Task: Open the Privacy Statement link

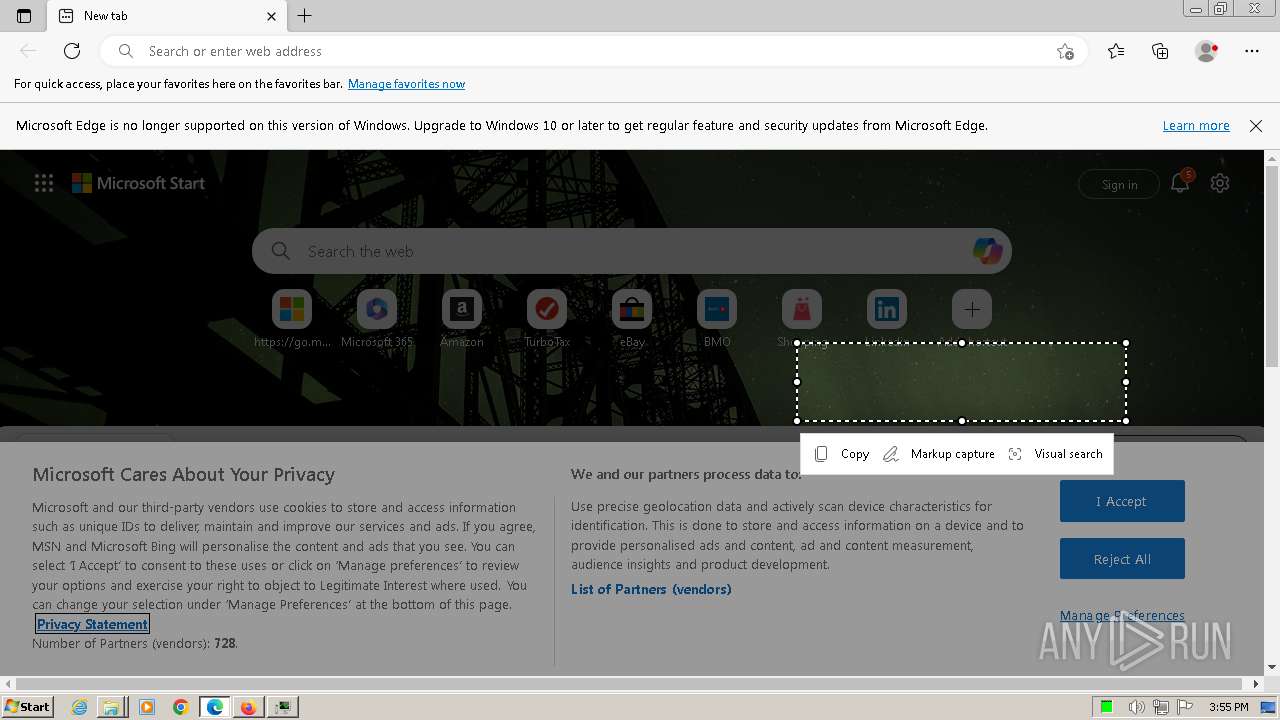Action: [92, 624]
